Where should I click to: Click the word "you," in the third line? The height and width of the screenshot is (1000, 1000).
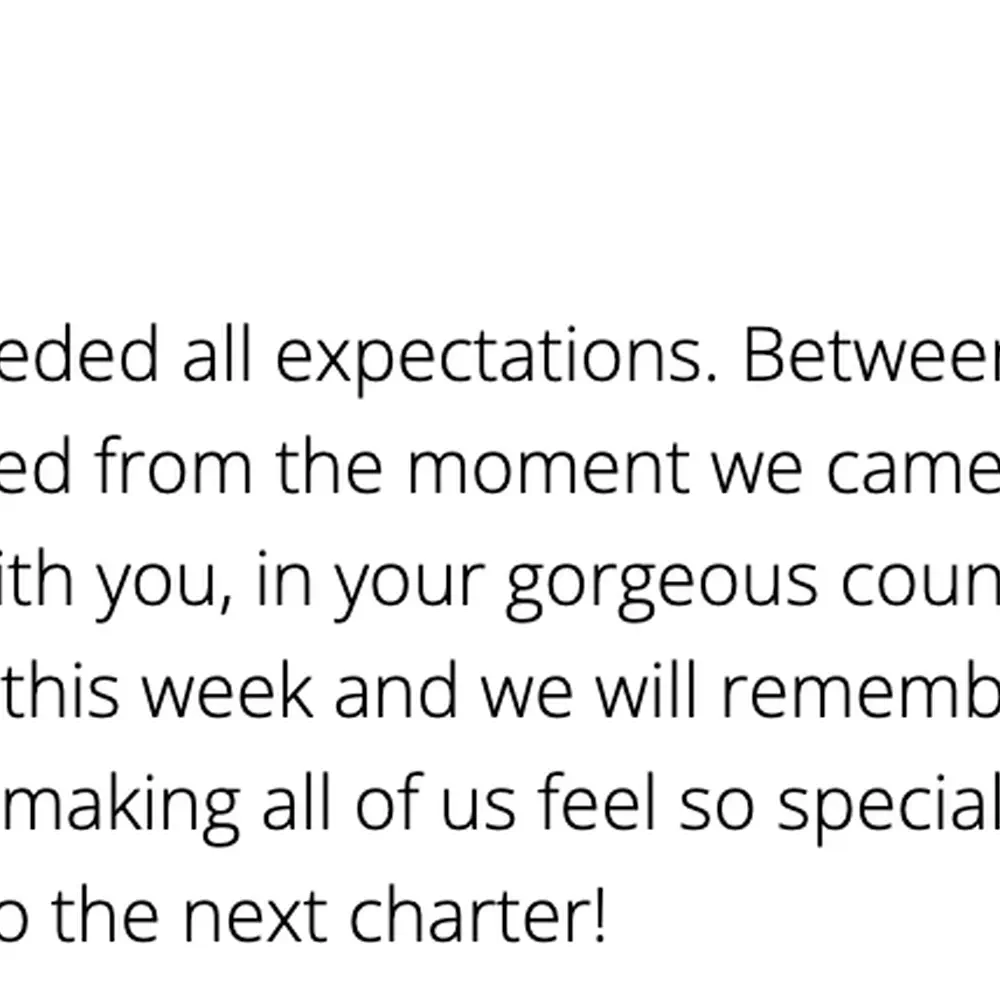(165, 584)
